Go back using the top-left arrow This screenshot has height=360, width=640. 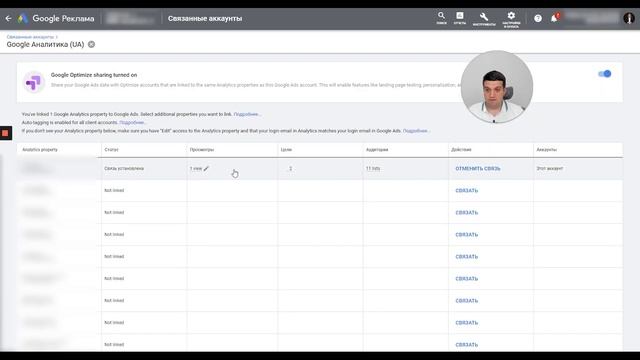[8, 18]
